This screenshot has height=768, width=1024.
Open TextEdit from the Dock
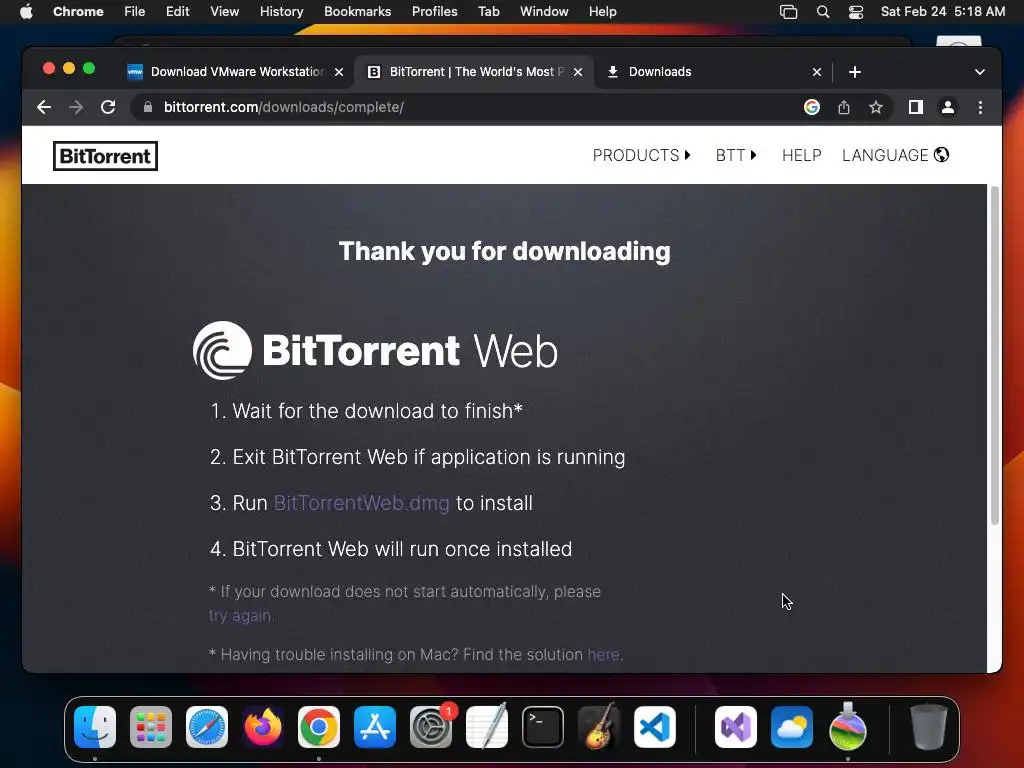point(487,727)
